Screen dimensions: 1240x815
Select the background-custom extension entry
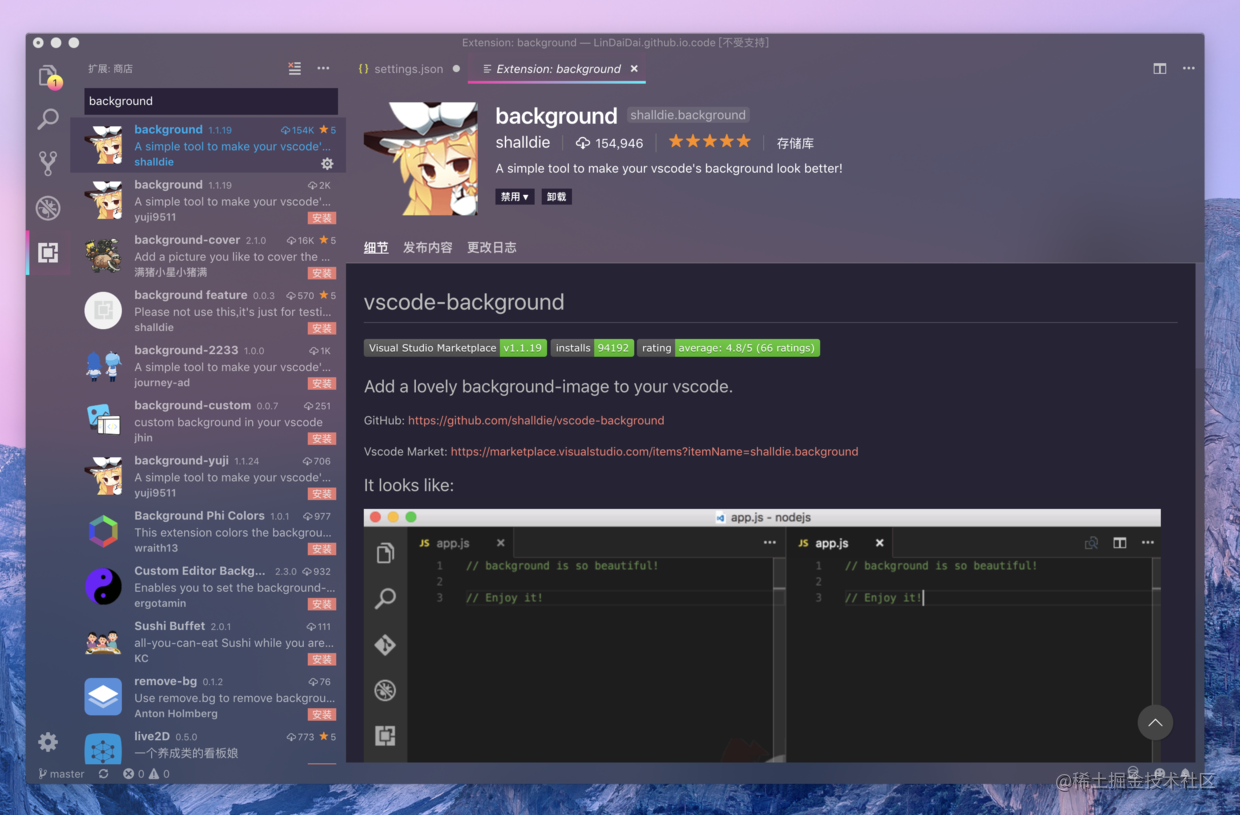[x=208, y=421]
